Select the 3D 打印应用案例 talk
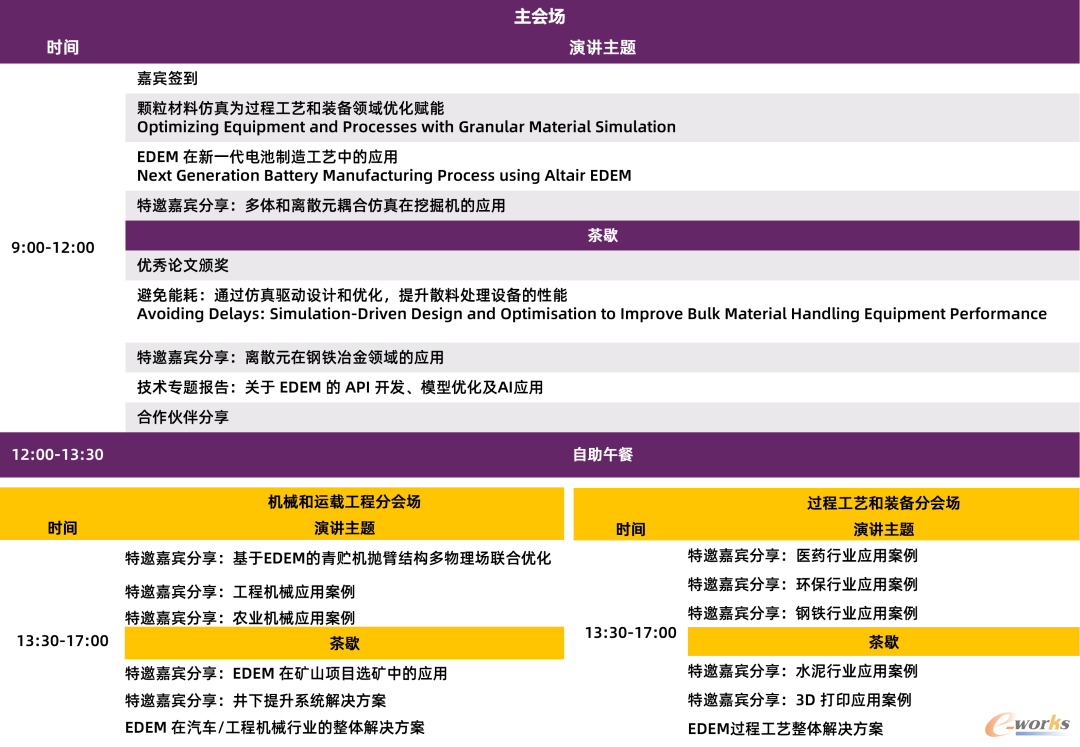Viewport: 1080px width, 747px height. click(x=799, y=700)
